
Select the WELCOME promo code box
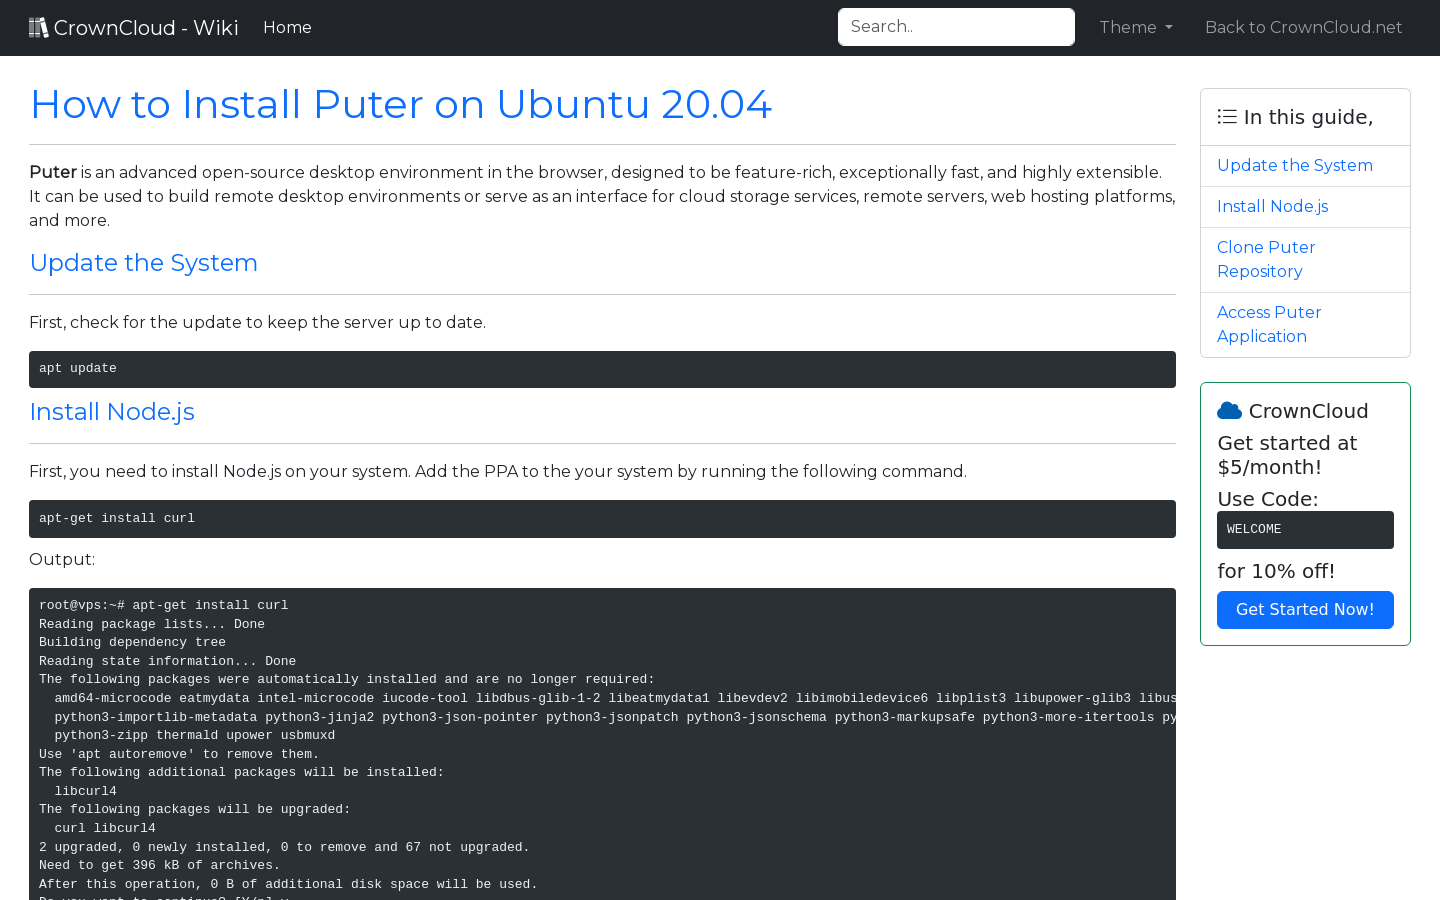[1305, 530]
